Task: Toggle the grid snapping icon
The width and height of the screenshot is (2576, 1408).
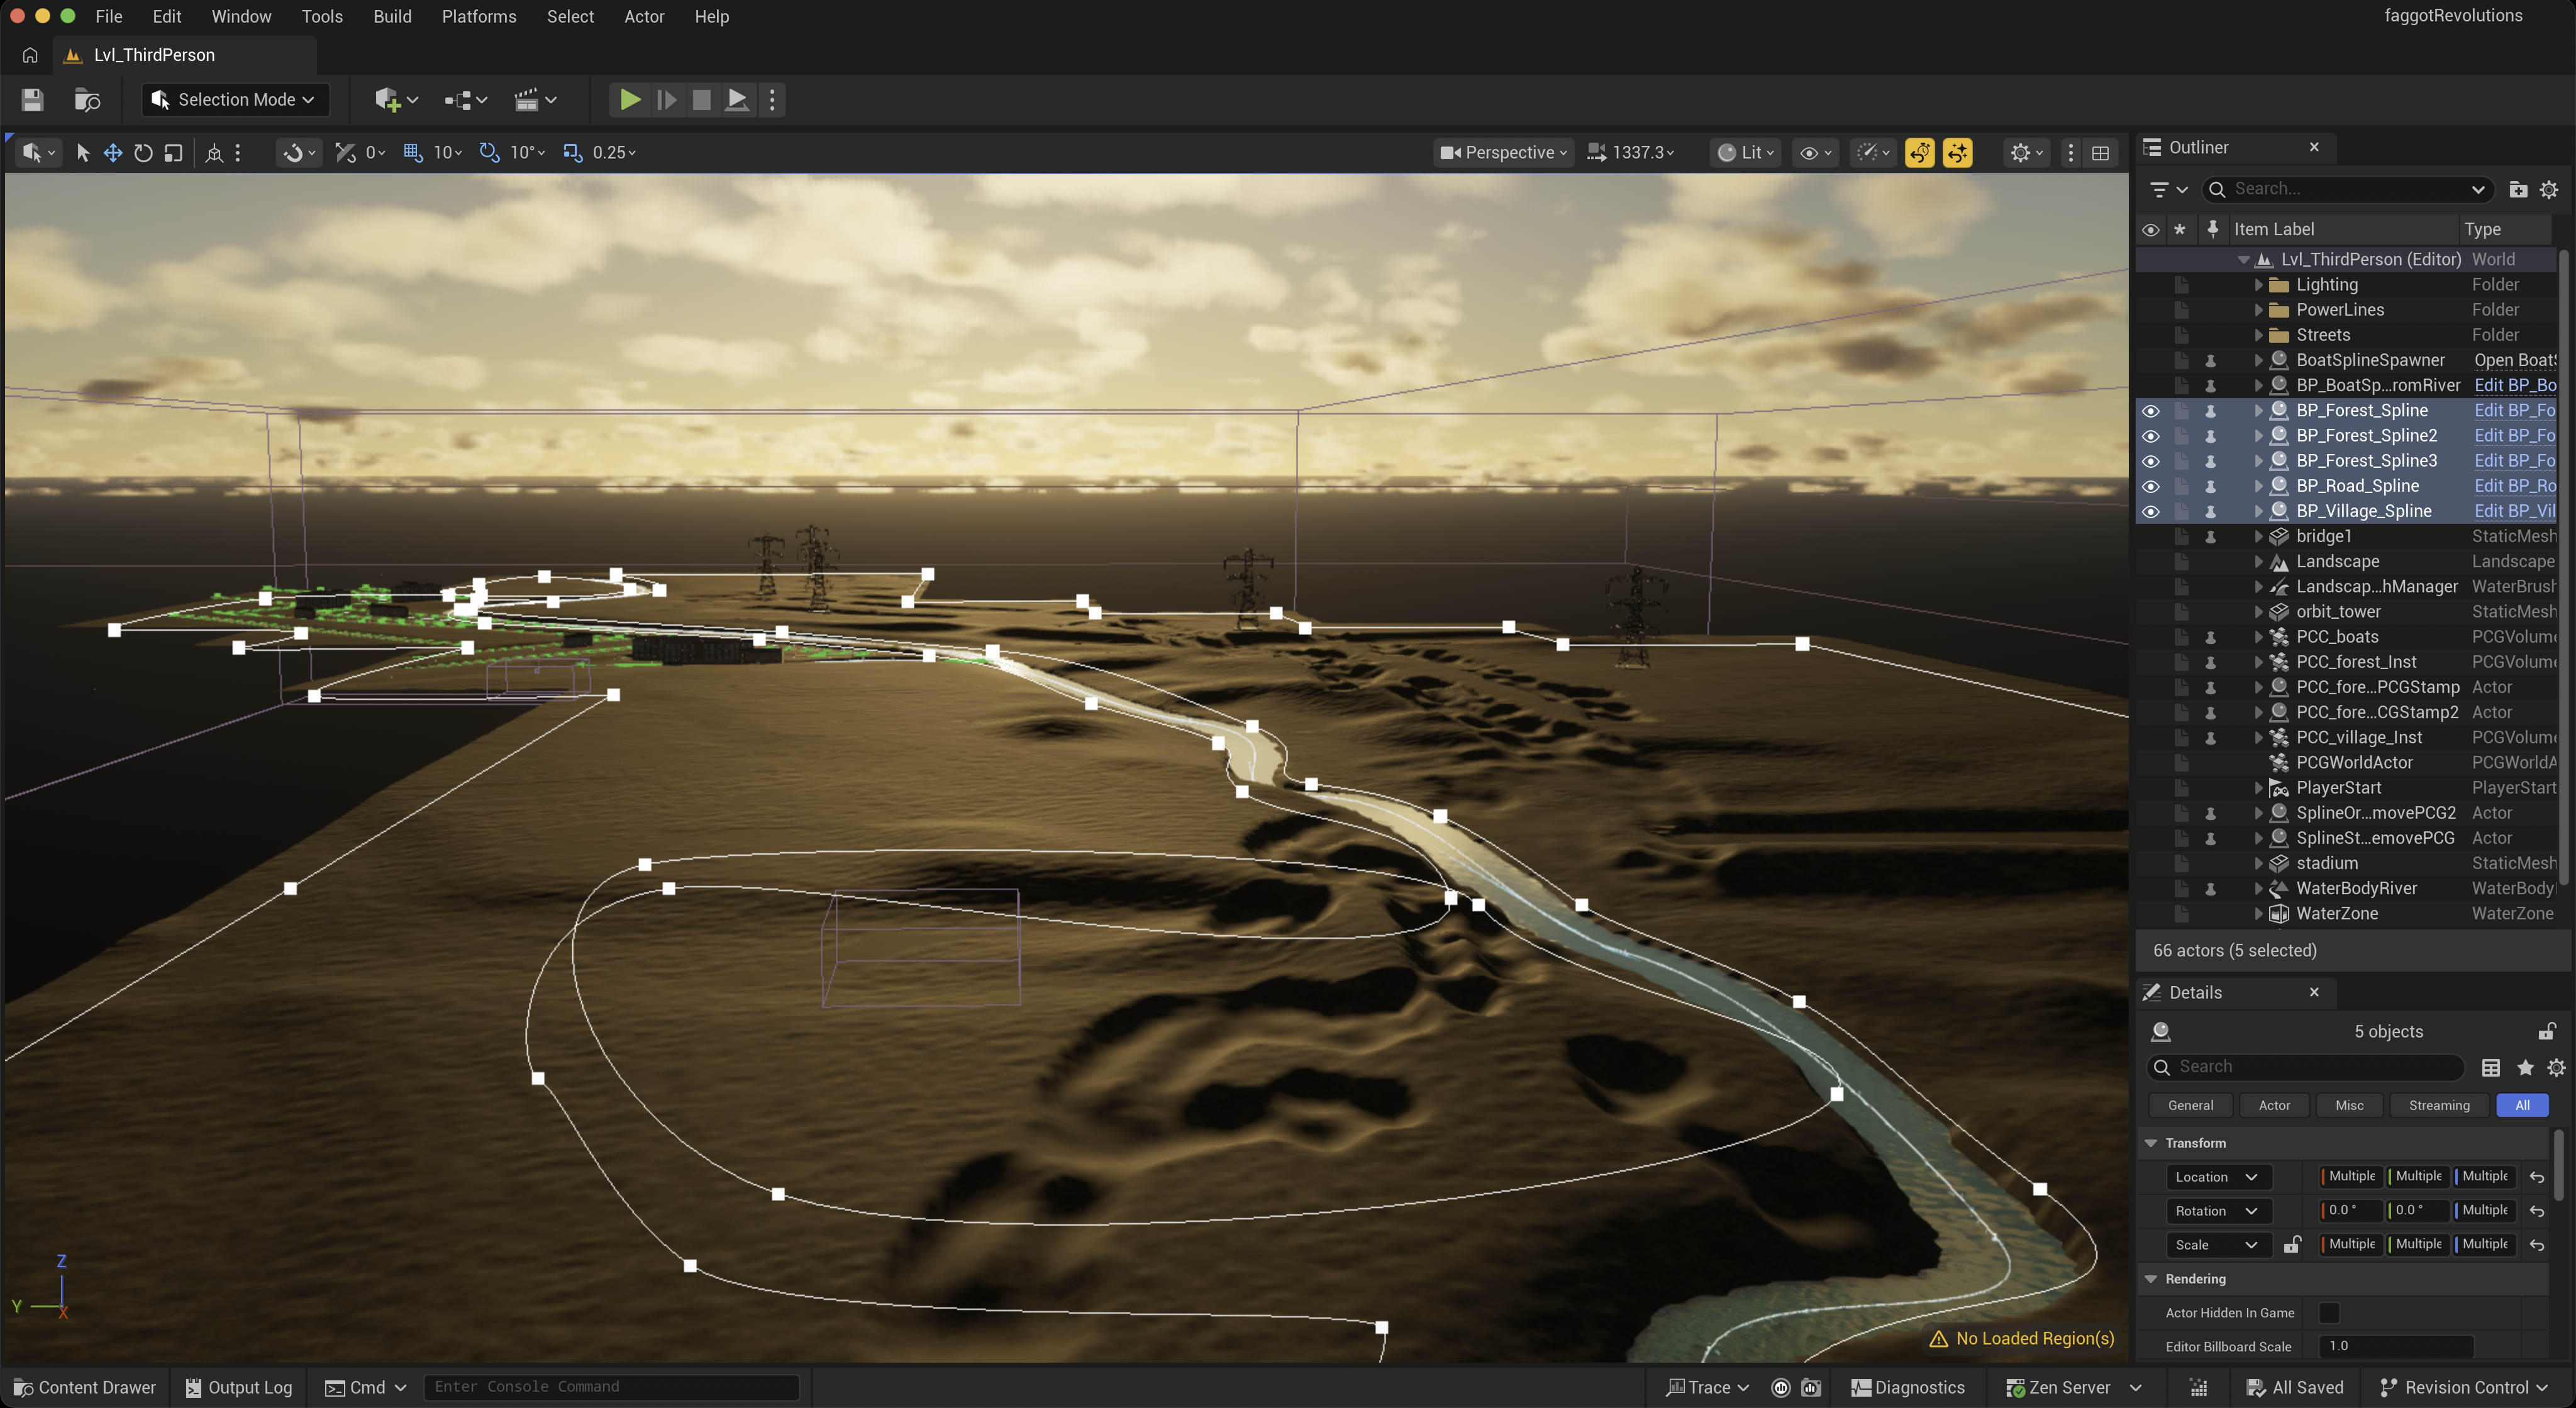Action: (413, 153)
